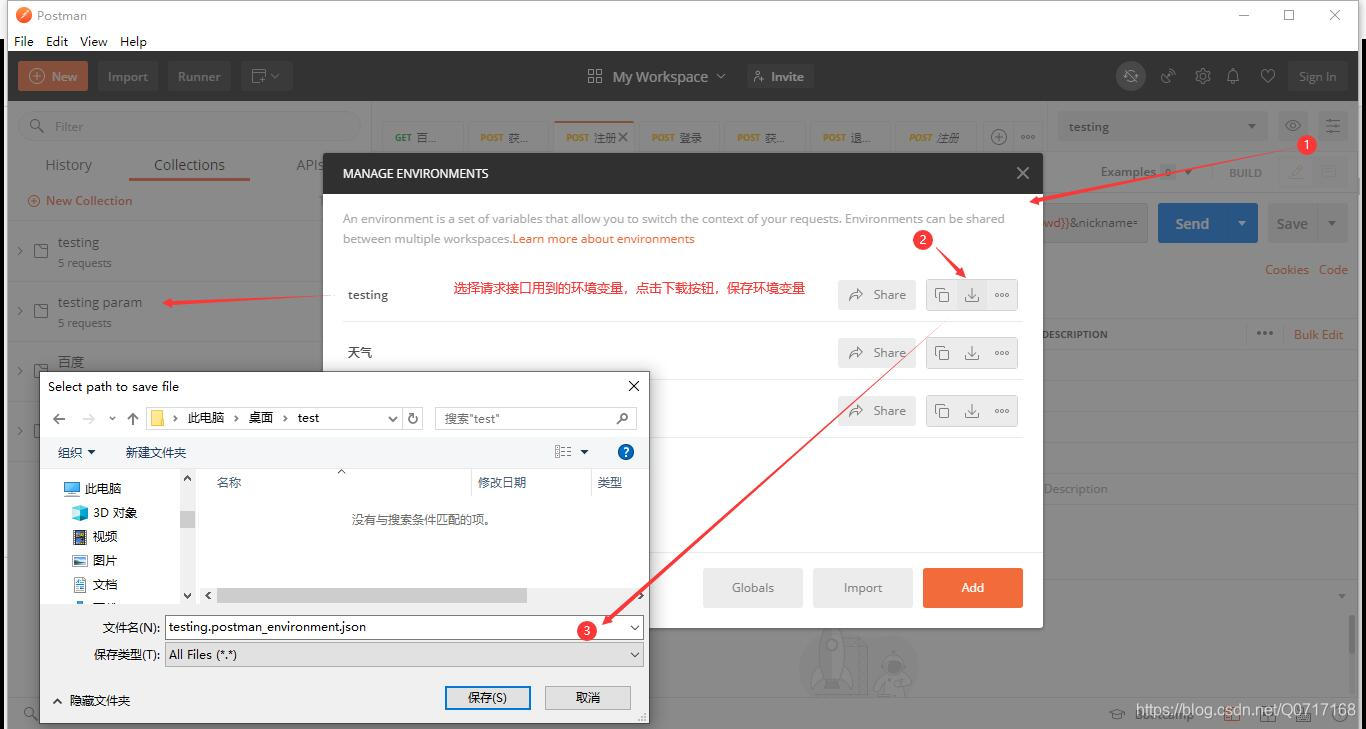Open the tab options ellipsis menu
The height and width of the screenshot is (729, 1366).
tap(1028, 137)
